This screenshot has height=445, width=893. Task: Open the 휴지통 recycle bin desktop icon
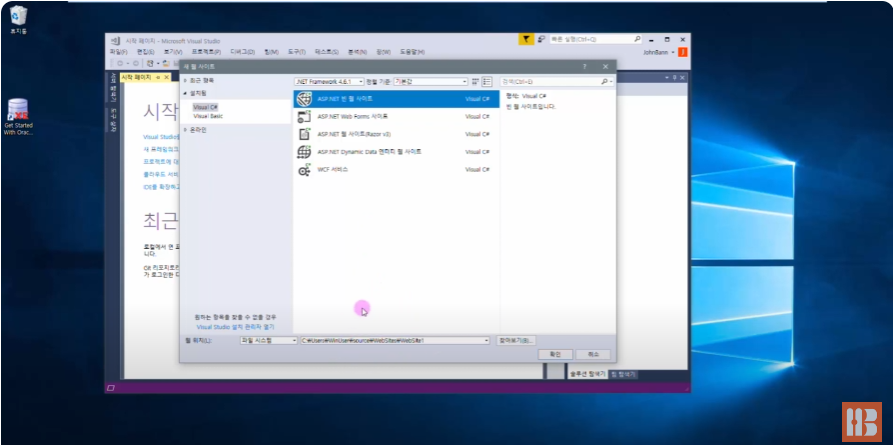pos(19,21)
